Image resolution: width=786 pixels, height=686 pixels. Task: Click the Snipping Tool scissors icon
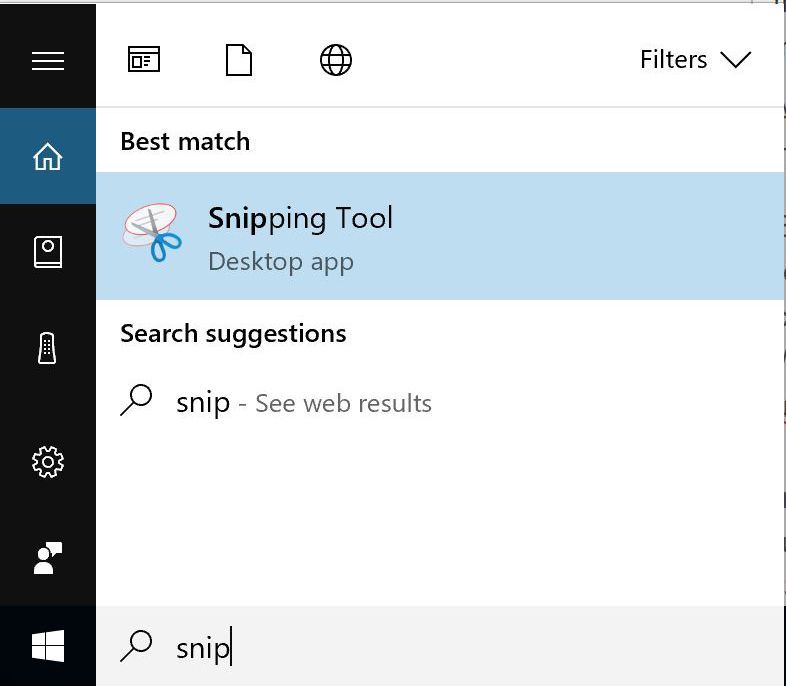(x=152, y=232)
